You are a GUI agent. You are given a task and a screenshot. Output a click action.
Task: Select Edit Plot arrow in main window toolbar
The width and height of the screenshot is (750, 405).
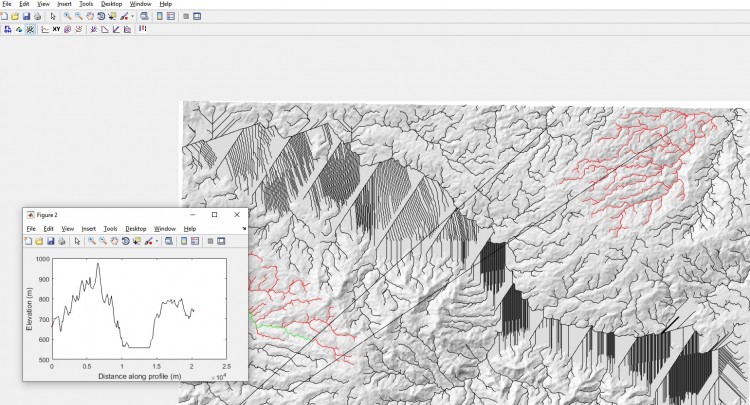point(53,16)
